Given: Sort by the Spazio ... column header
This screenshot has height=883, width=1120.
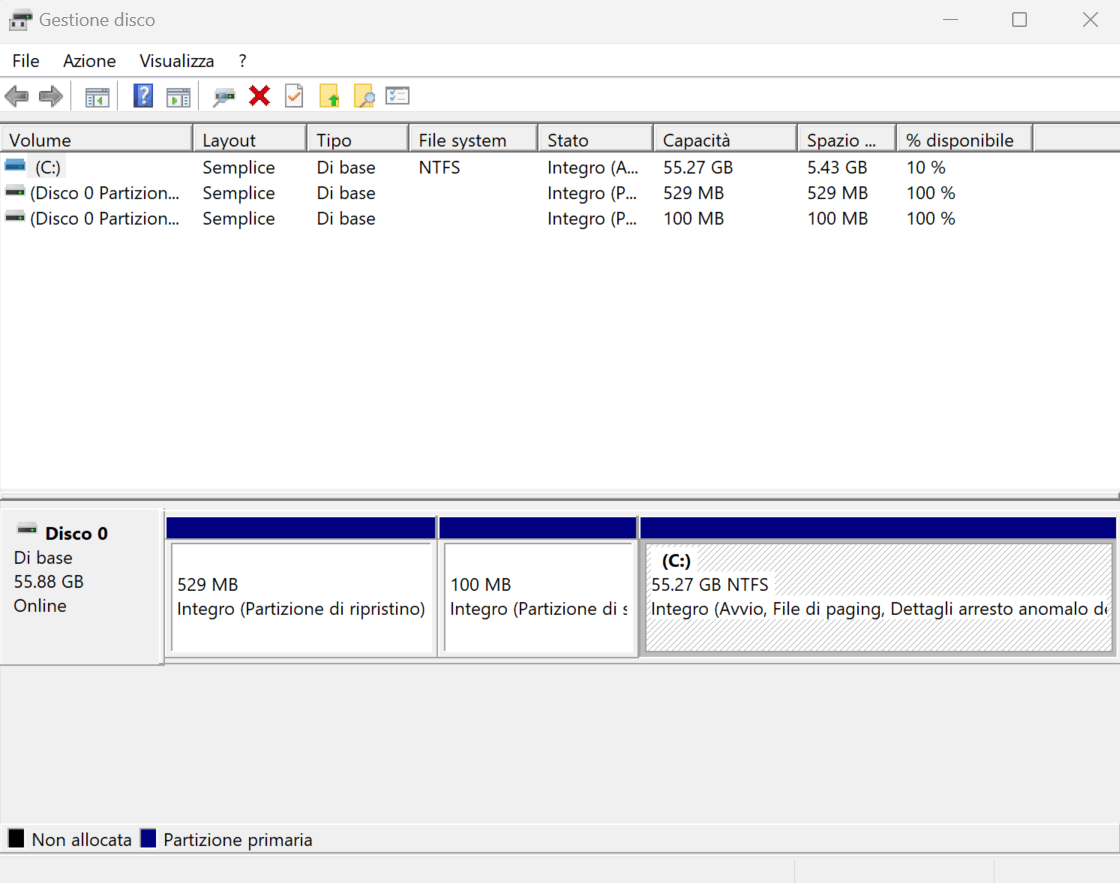Looking at the screenshot, I should 847,139.
